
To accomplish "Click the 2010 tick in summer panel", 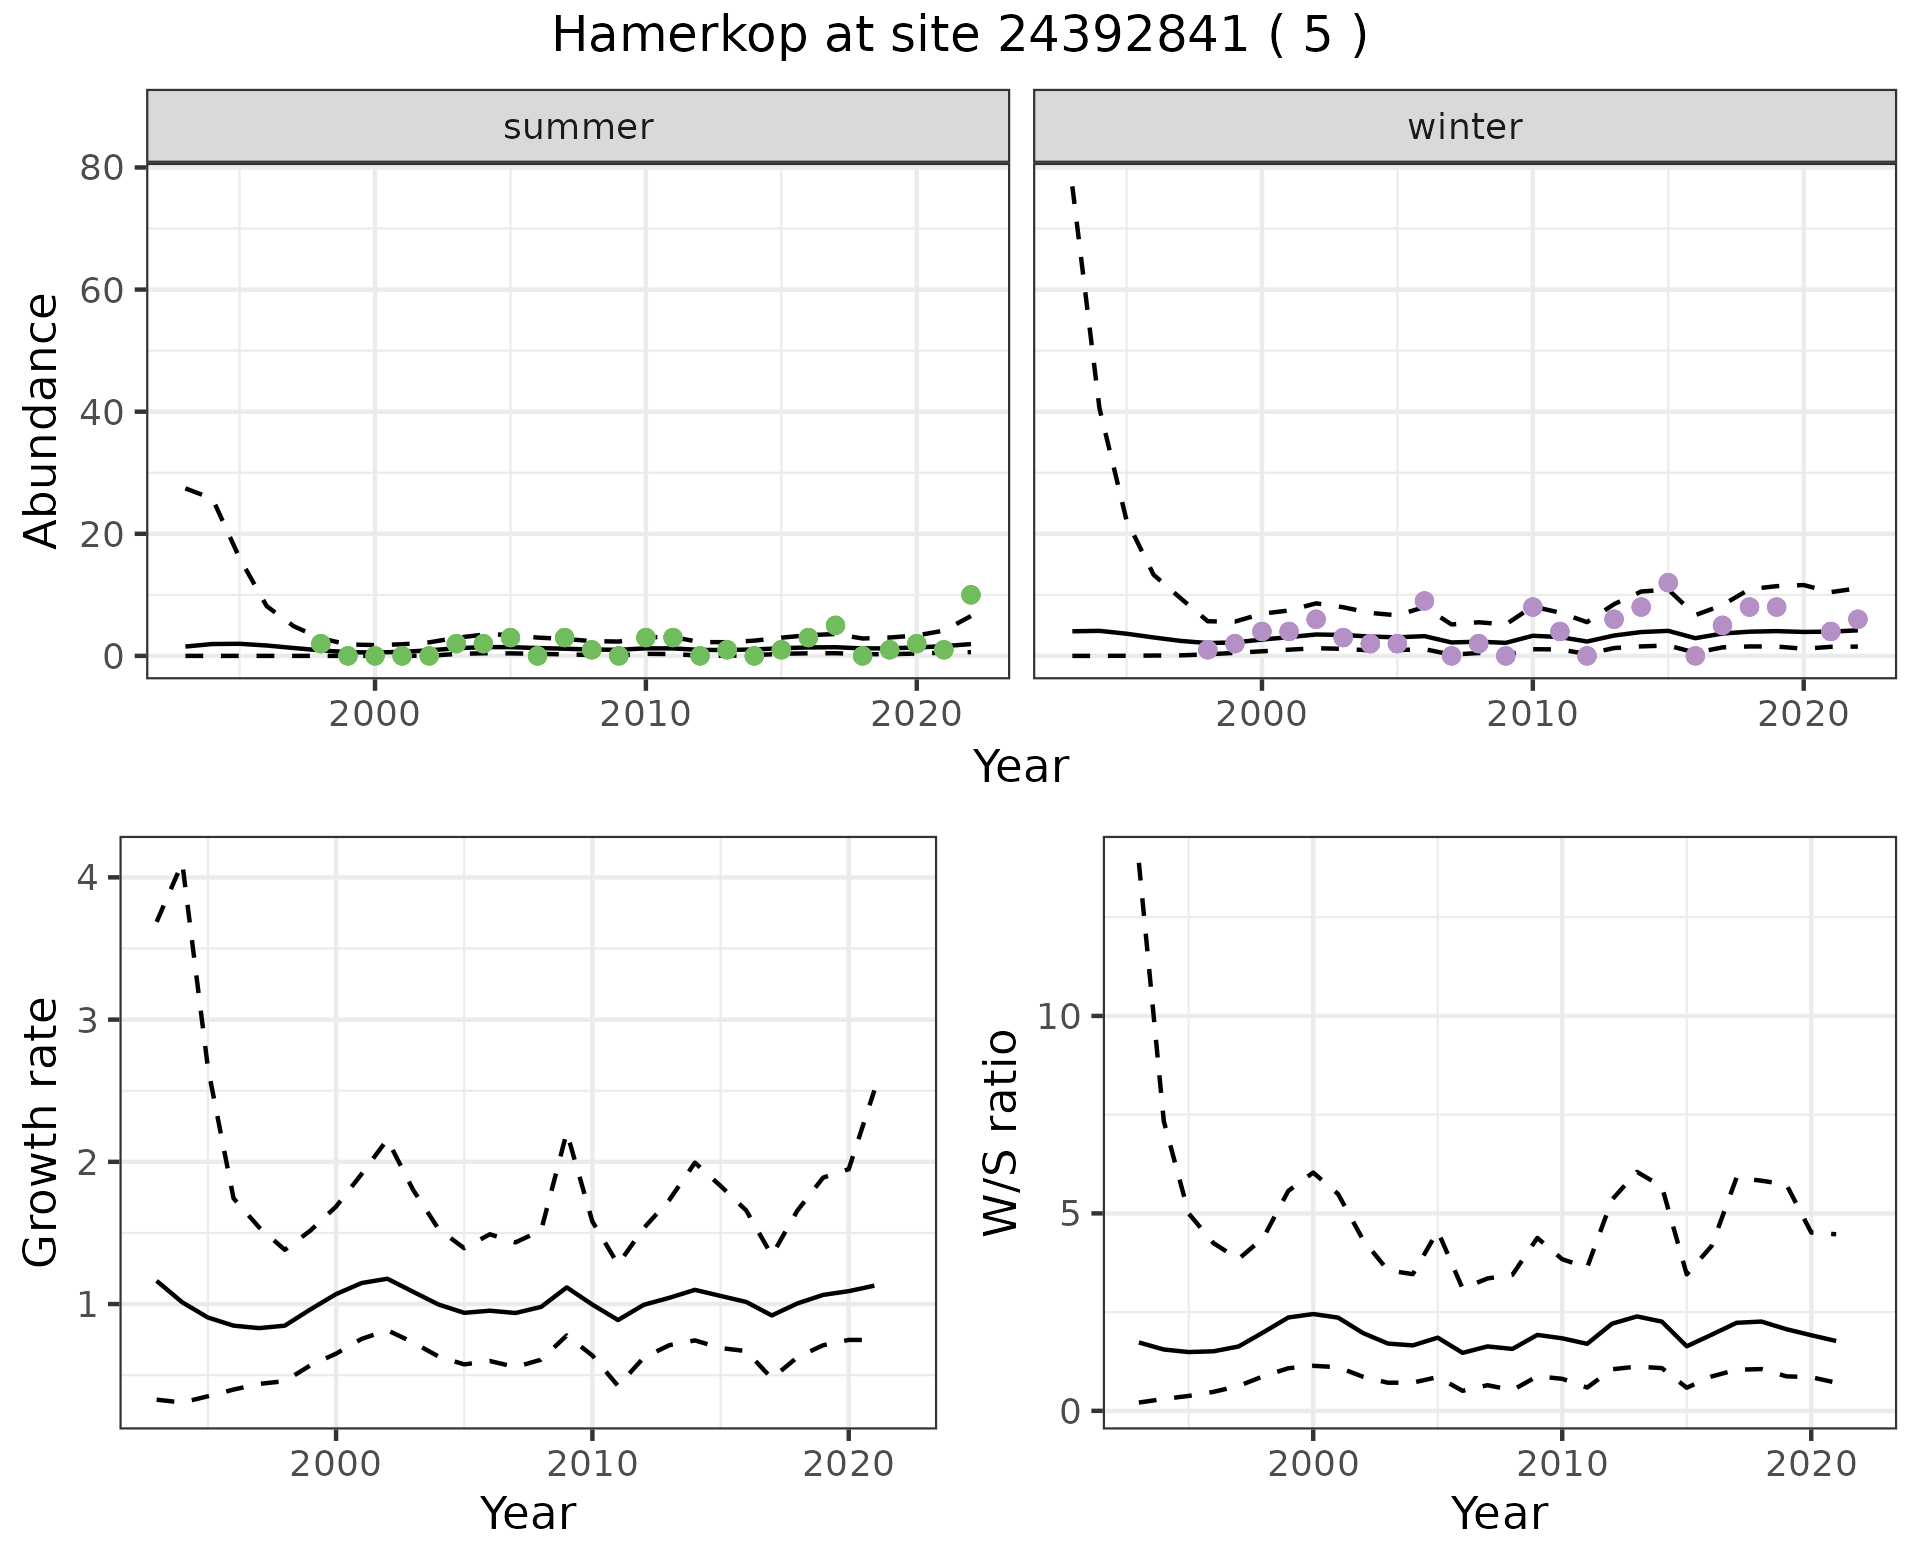I will pyautogui.click(x=645, y=714).
